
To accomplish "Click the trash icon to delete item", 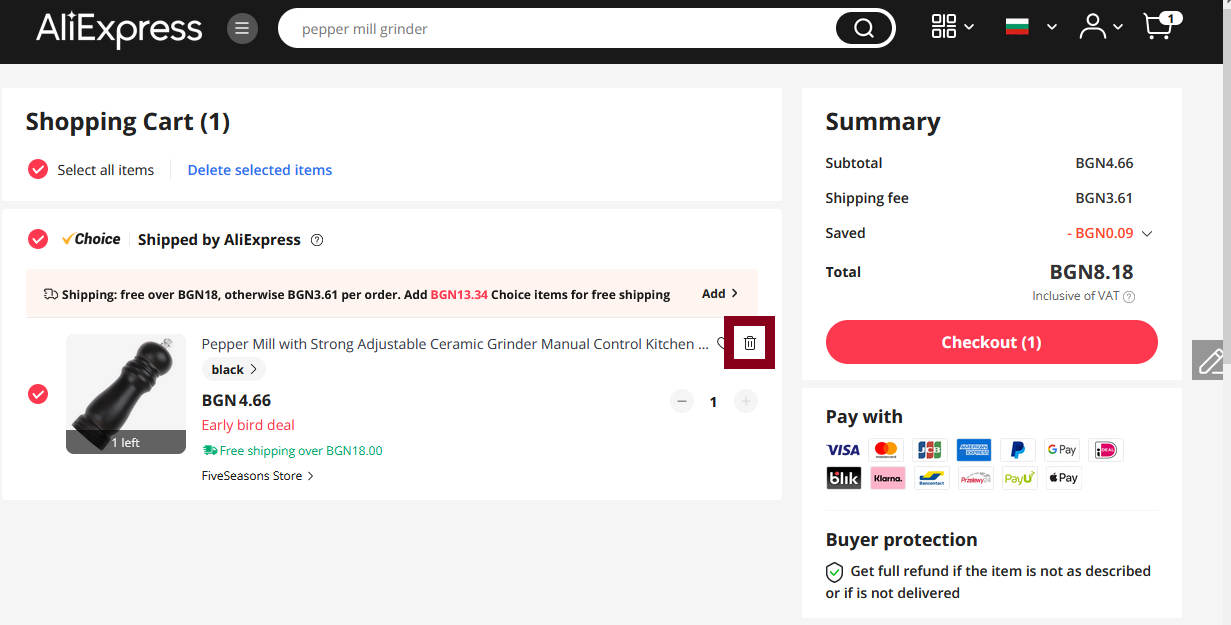I will (750, 343).
